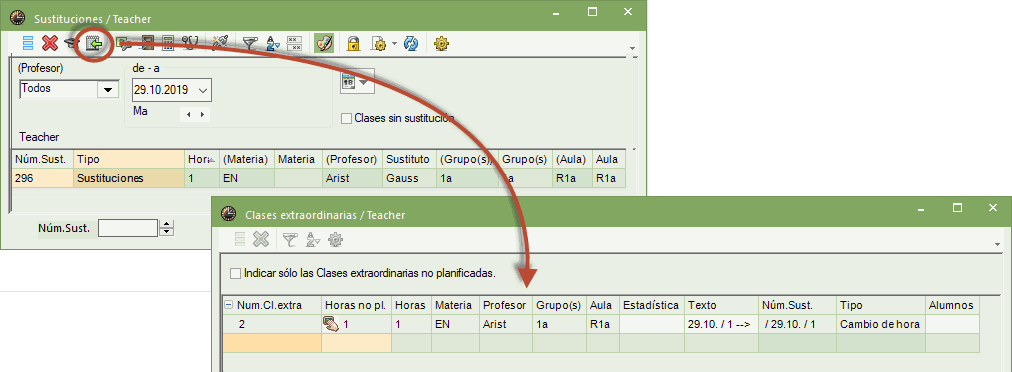Click the red X delete icon in Sustituciones toolbar
The height and width of the screenshot is (372, 1012).
coord(50,43)
